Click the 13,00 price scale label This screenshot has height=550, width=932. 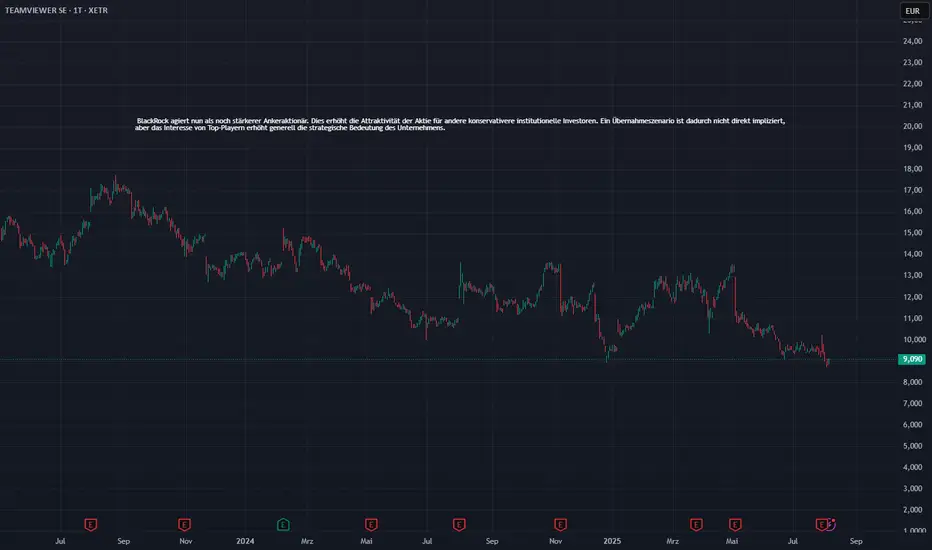pyautogui.click(x=912, y=275)
